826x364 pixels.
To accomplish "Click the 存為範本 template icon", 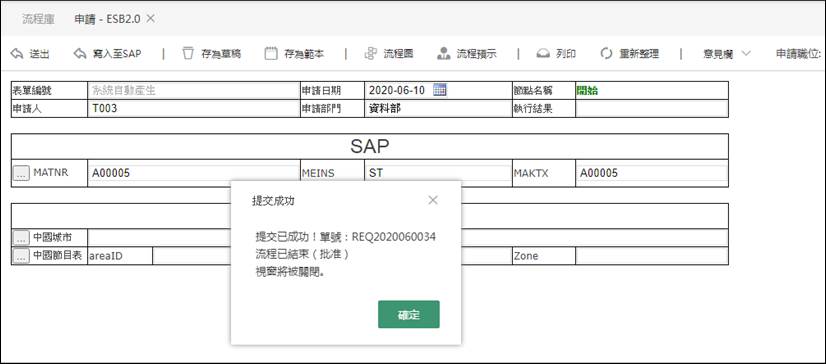I will tap(271, 53).
